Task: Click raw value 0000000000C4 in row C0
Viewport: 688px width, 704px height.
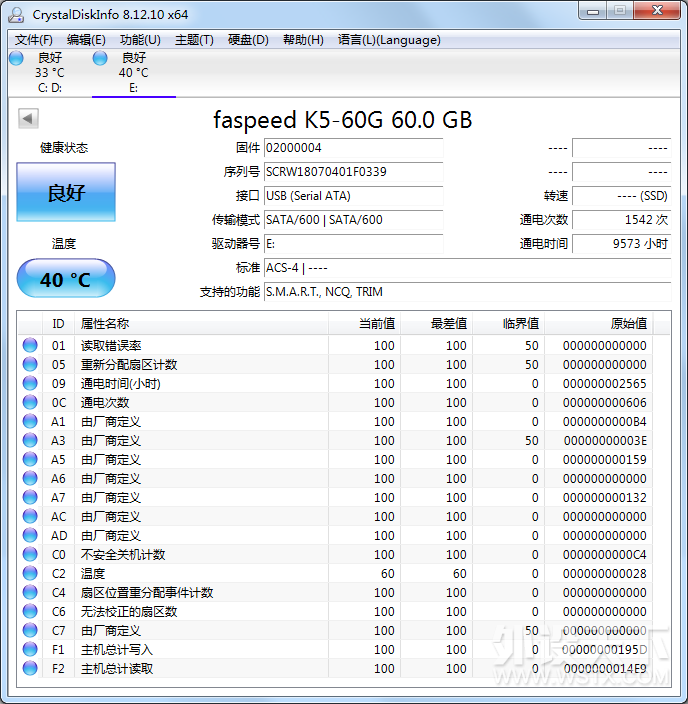Action: point(604,554)
